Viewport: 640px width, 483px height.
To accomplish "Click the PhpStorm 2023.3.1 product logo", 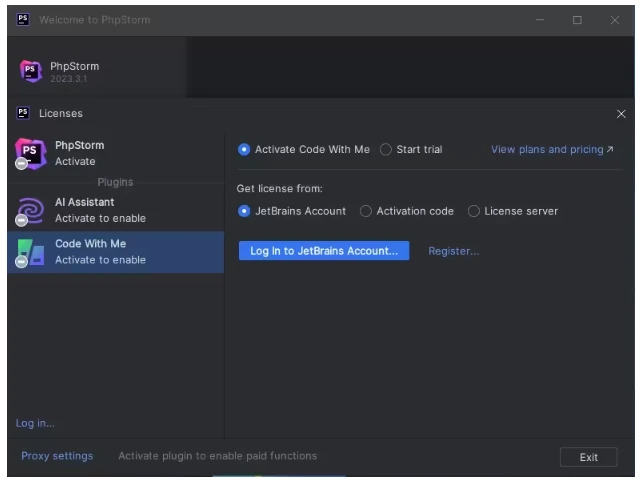I will 30,71.
